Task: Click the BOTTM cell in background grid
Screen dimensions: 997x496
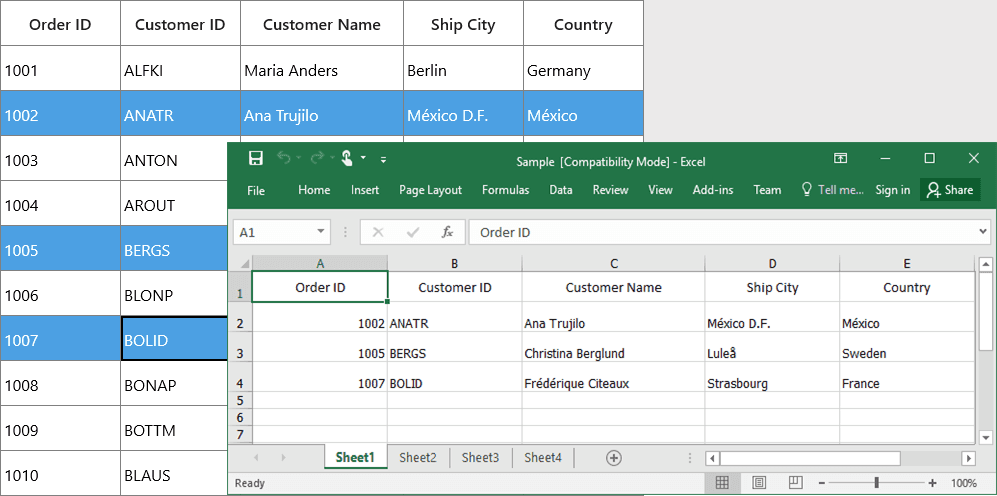Action: point(174,430)
